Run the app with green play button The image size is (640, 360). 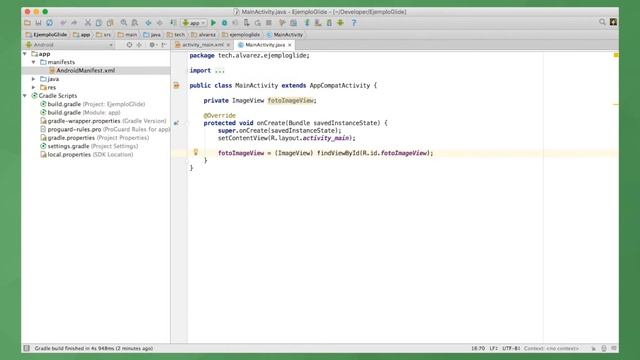213,23
